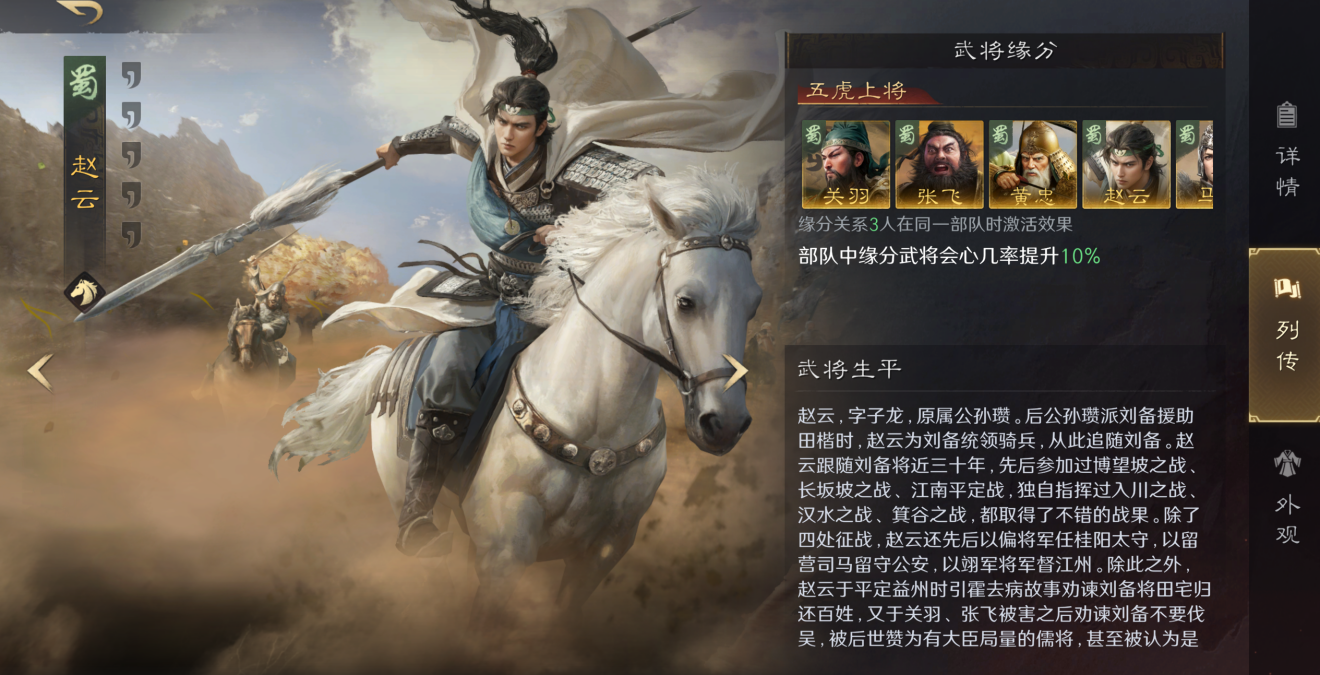
Task: Select the 关羽 portrait
Action: click(x=845, y=164)
